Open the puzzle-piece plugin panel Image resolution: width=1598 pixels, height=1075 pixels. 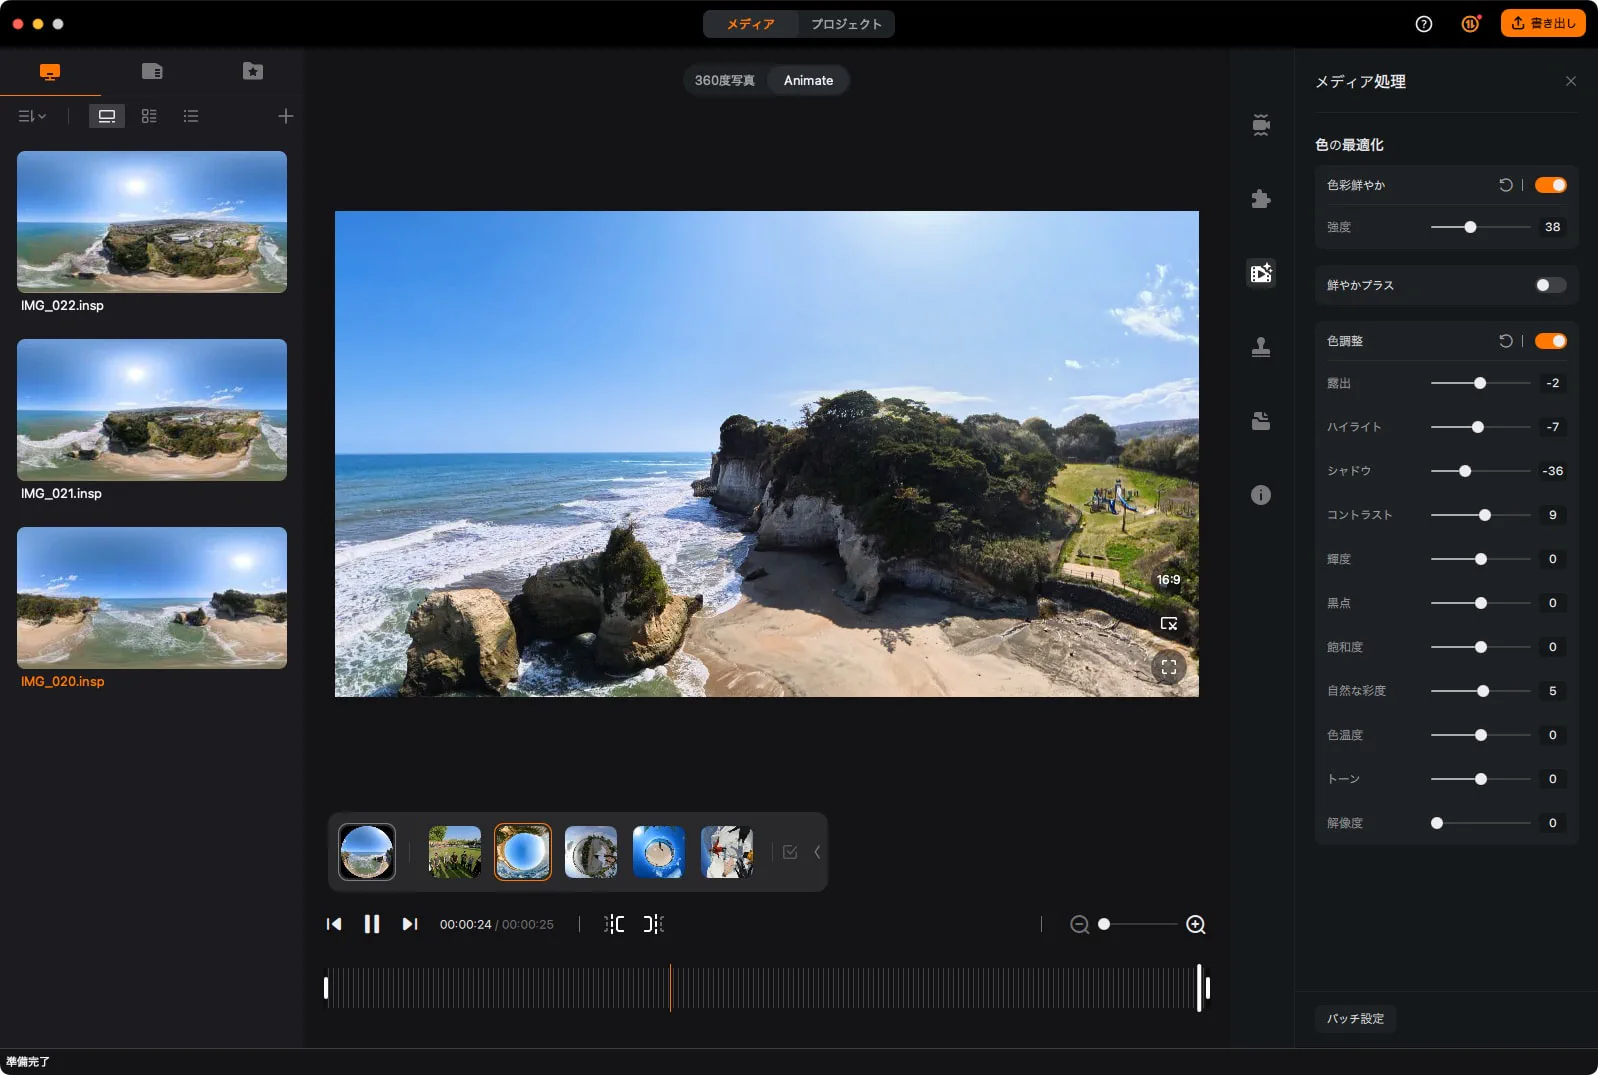pos(1261,199)
